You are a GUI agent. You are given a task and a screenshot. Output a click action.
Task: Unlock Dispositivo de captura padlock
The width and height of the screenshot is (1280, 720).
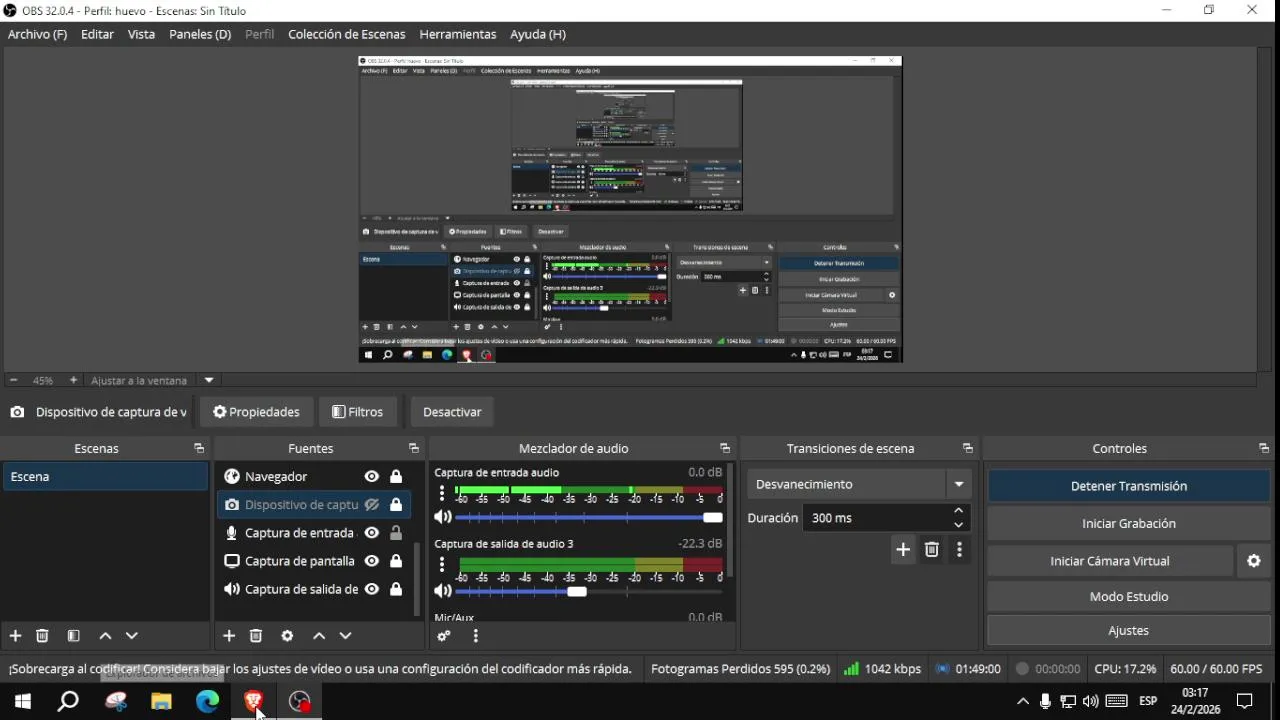pyautogui.click(x=396, y=505)
